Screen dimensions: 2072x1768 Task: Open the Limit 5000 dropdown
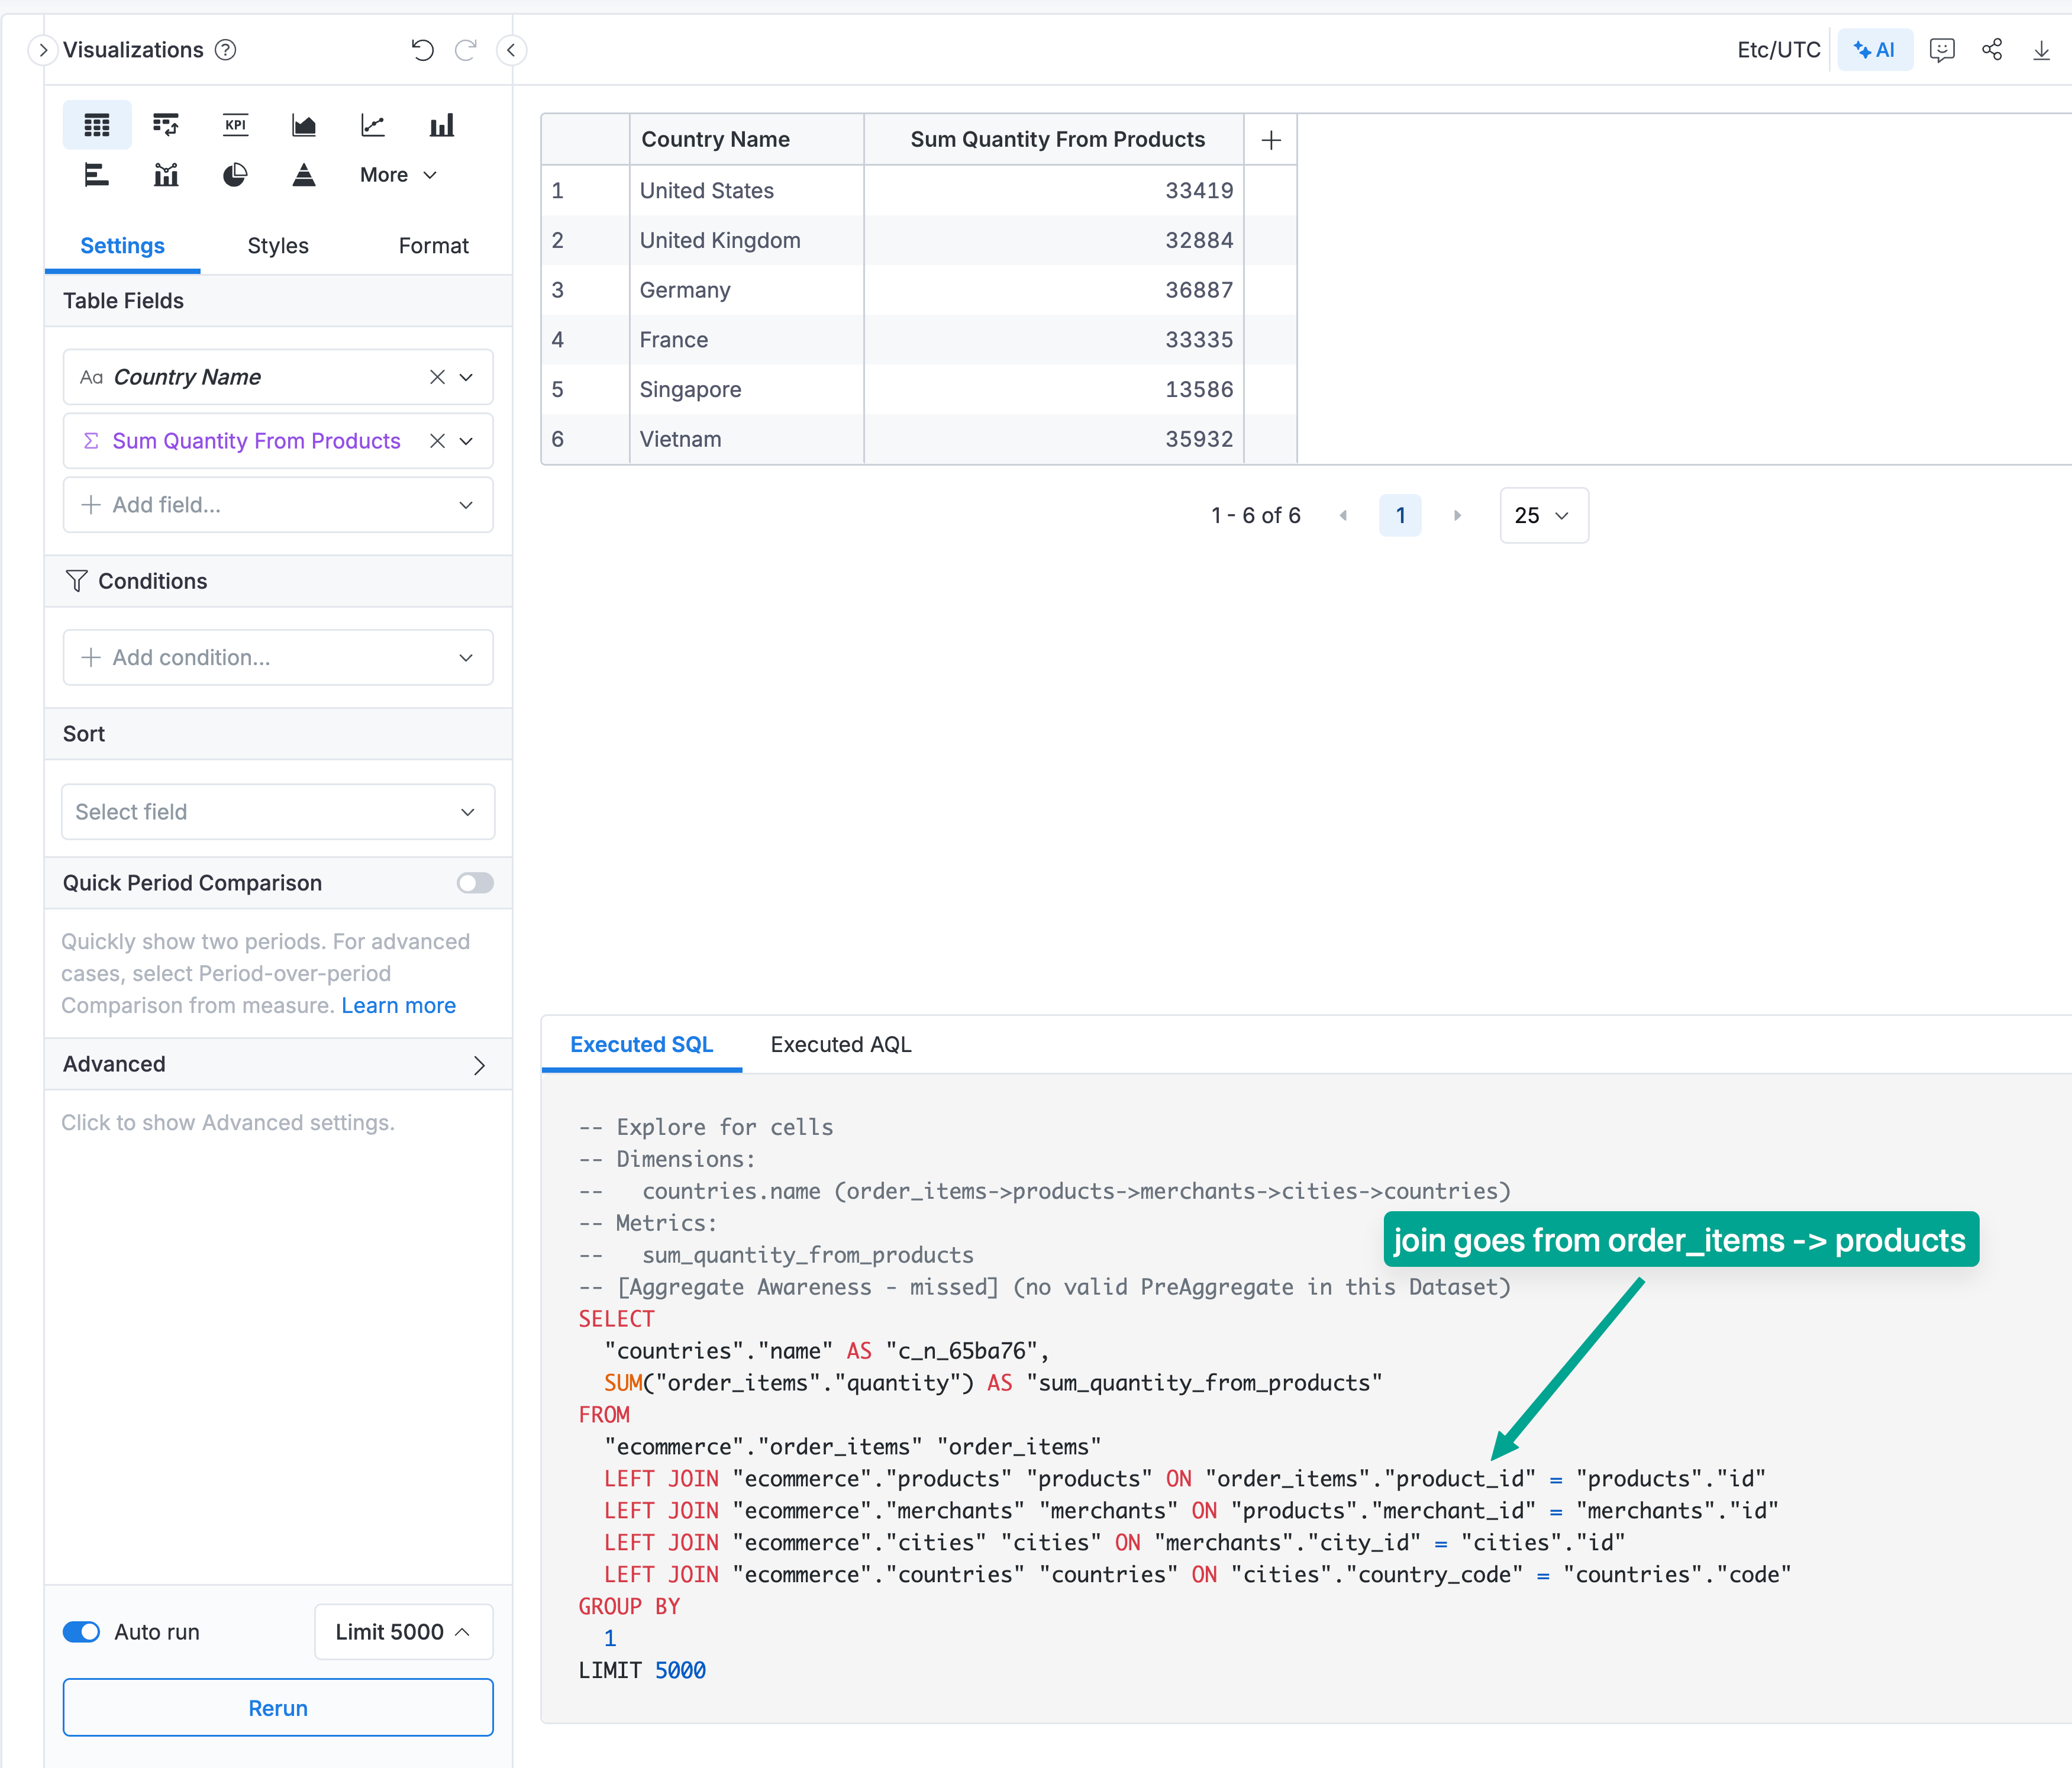(x=403, y=1632)
